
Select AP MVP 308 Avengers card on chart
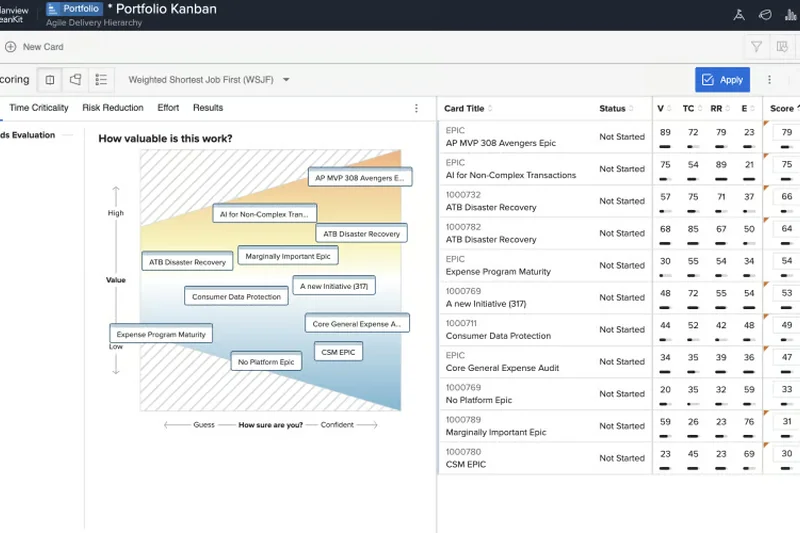pyautogui.click(x=360, y=177)
